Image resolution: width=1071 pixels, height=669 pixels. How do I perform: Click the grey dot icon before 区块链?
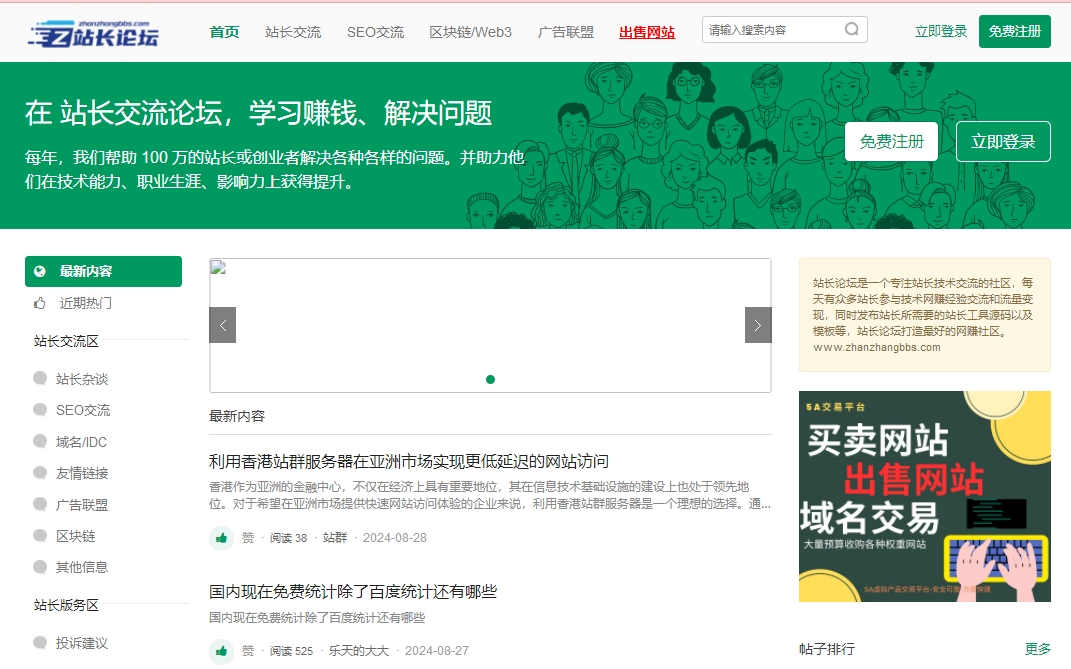point(40,535)
